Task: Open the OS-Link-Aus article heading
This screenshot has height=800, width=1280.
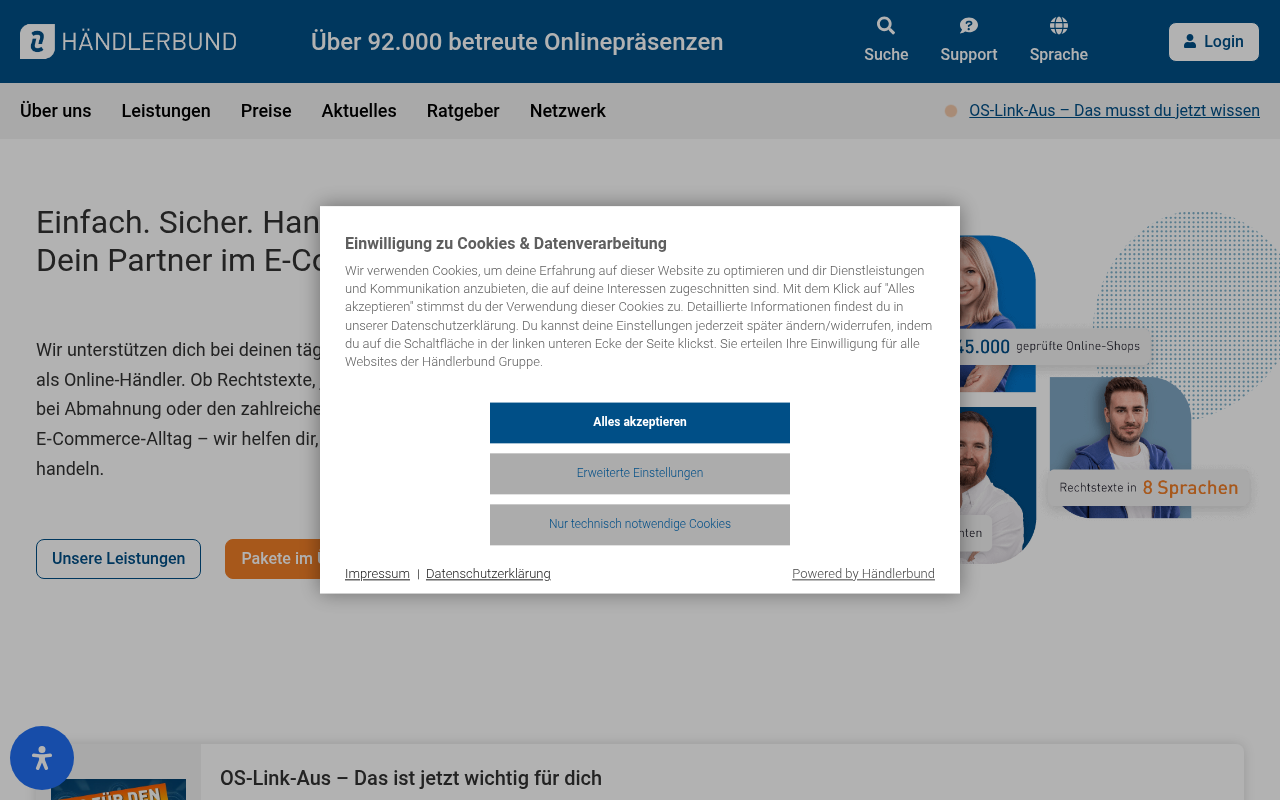Action: 411,778
